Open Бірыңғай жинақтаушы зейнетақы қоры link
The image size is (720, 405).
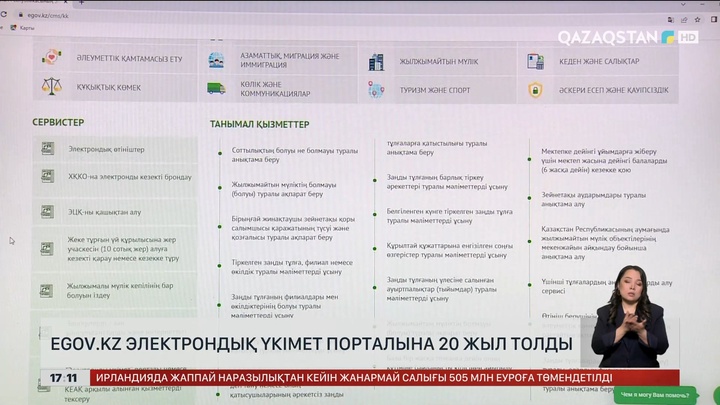click(x=293, y=228)
